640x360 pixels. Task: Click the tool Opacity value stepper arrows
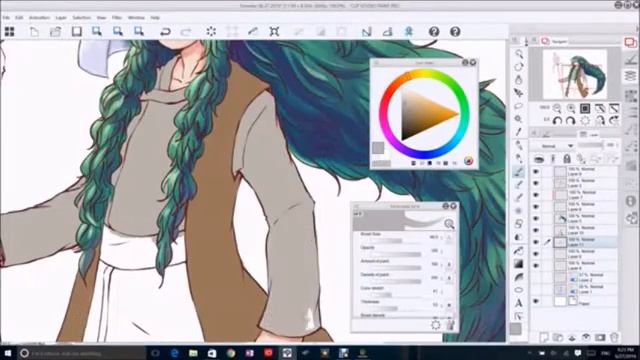[x=442, y=251]
